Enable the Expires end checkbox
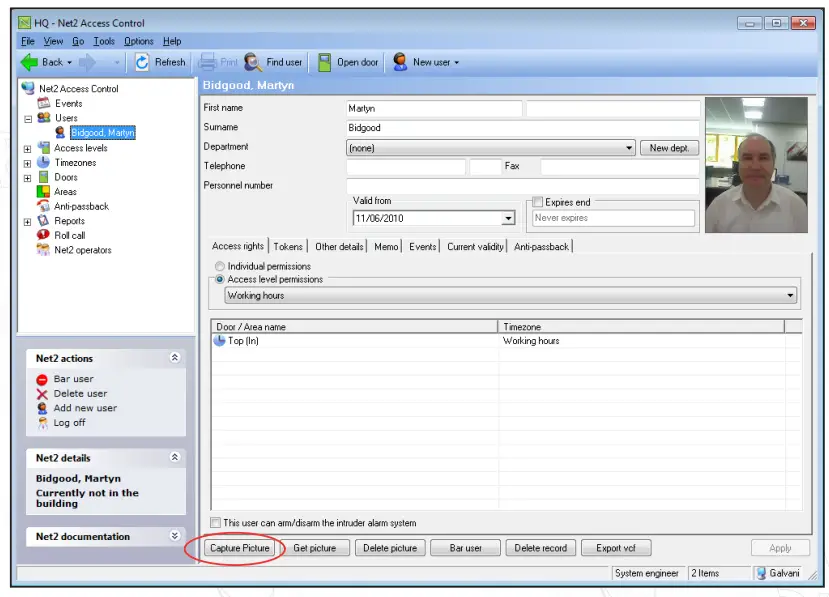The height and width of the screenshot is (597, 829). (x=537, y=201)
